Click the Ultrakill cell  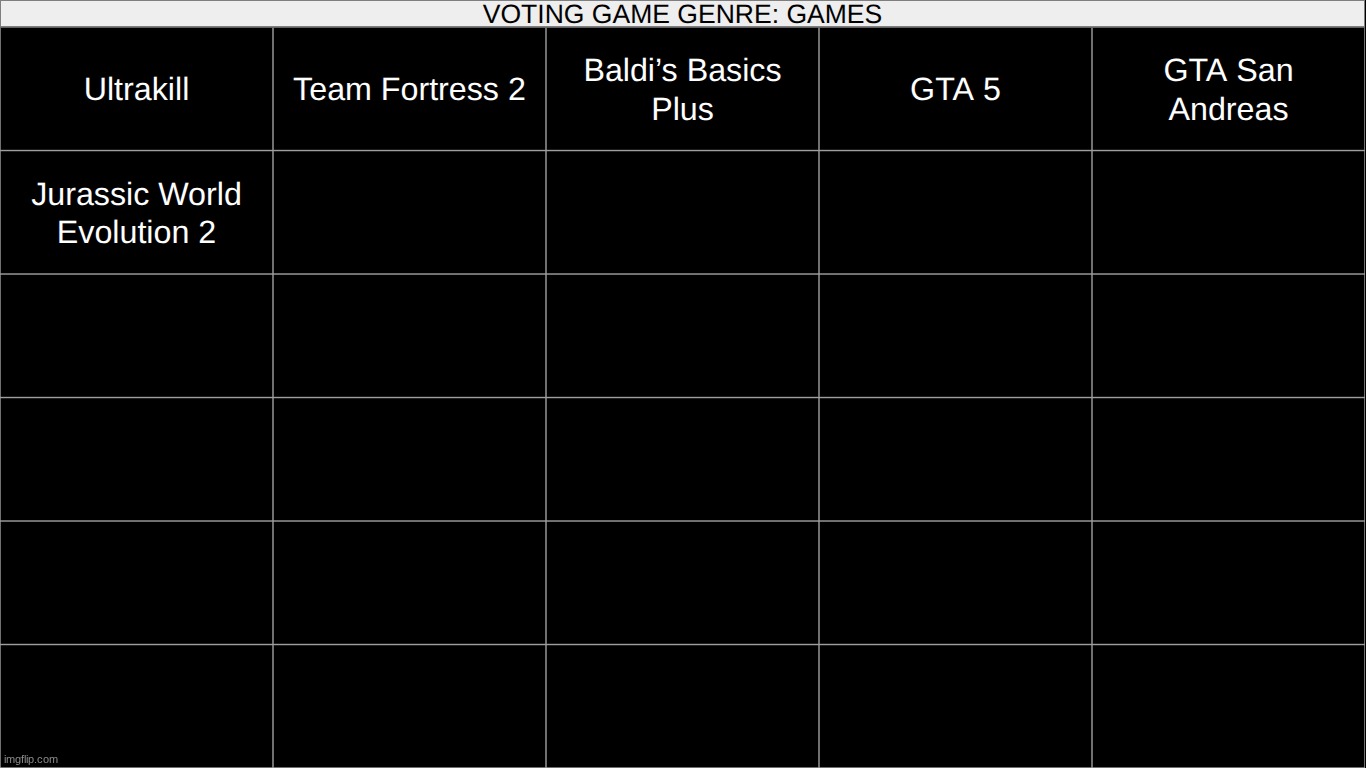136,89
